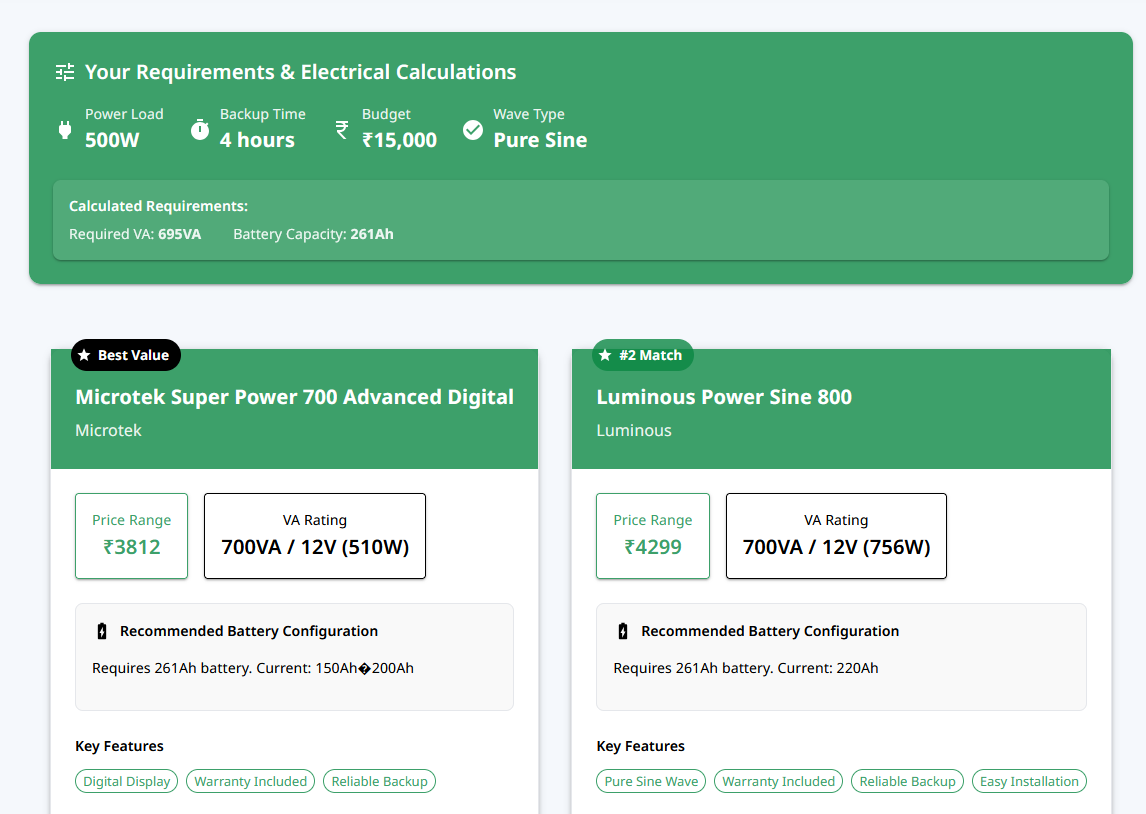Screen dimensions: 1146x814
Task: Click the Microtek brand name
Action: click(108, 430)
